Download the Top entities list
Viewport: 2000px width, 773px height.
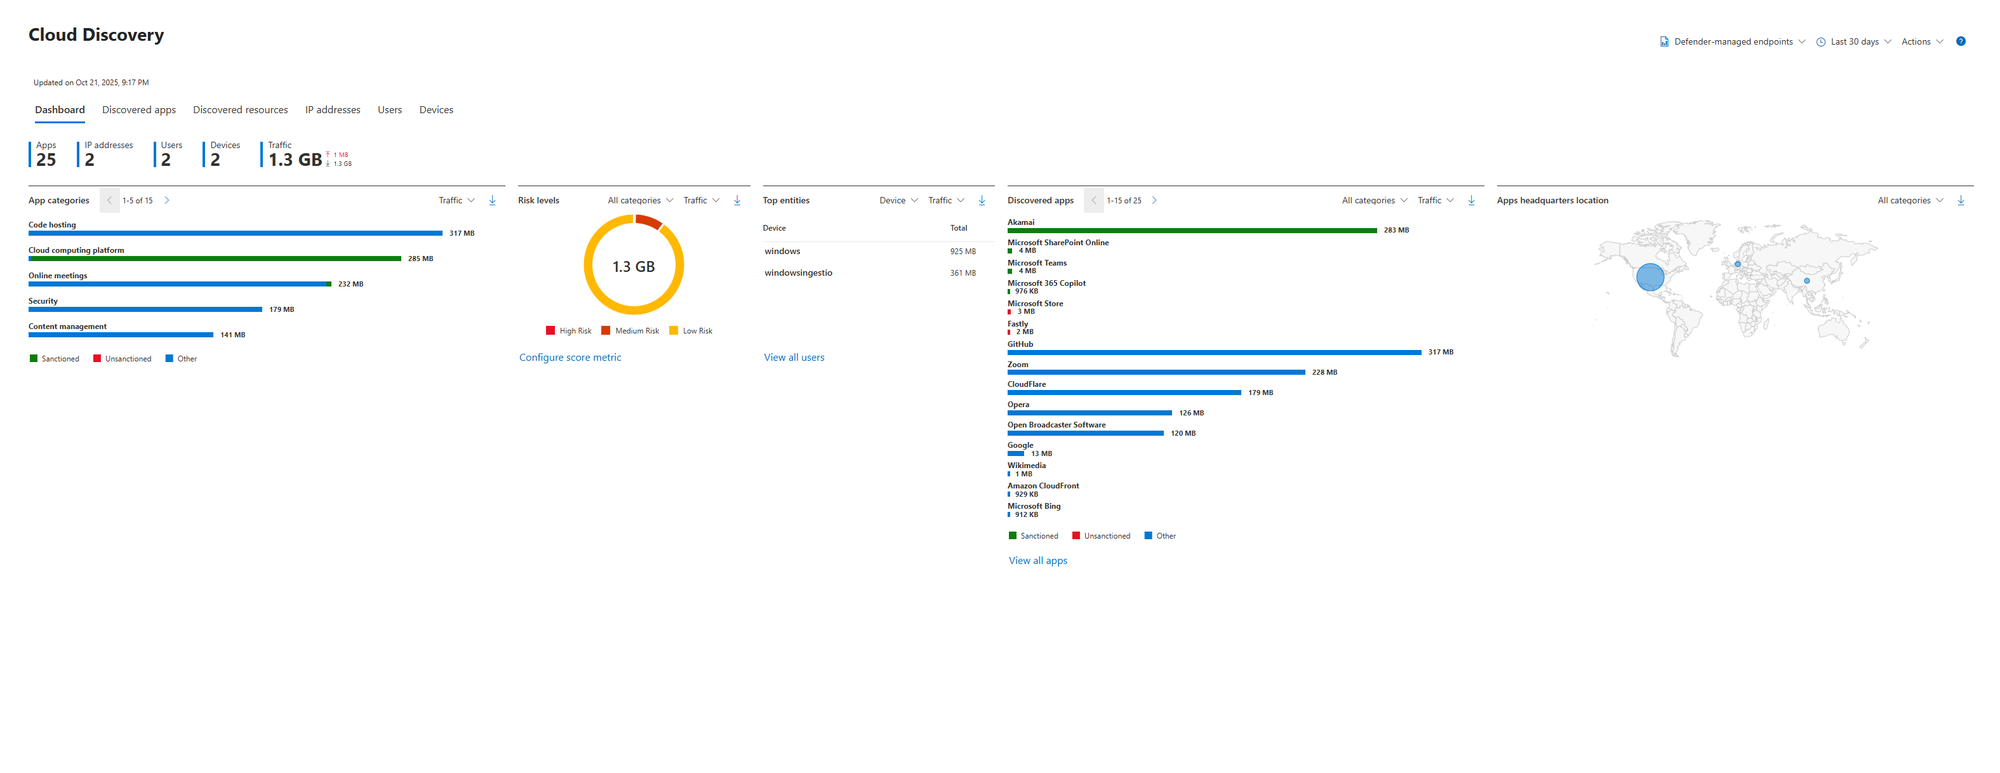pyautogui.click(x=982, y=201)
